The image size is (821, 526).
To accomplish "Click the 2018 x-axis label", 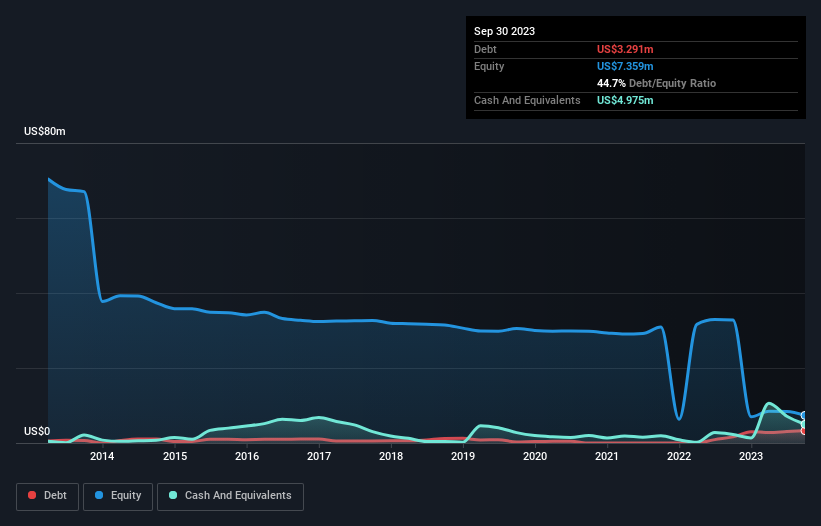I will point(391,456).
